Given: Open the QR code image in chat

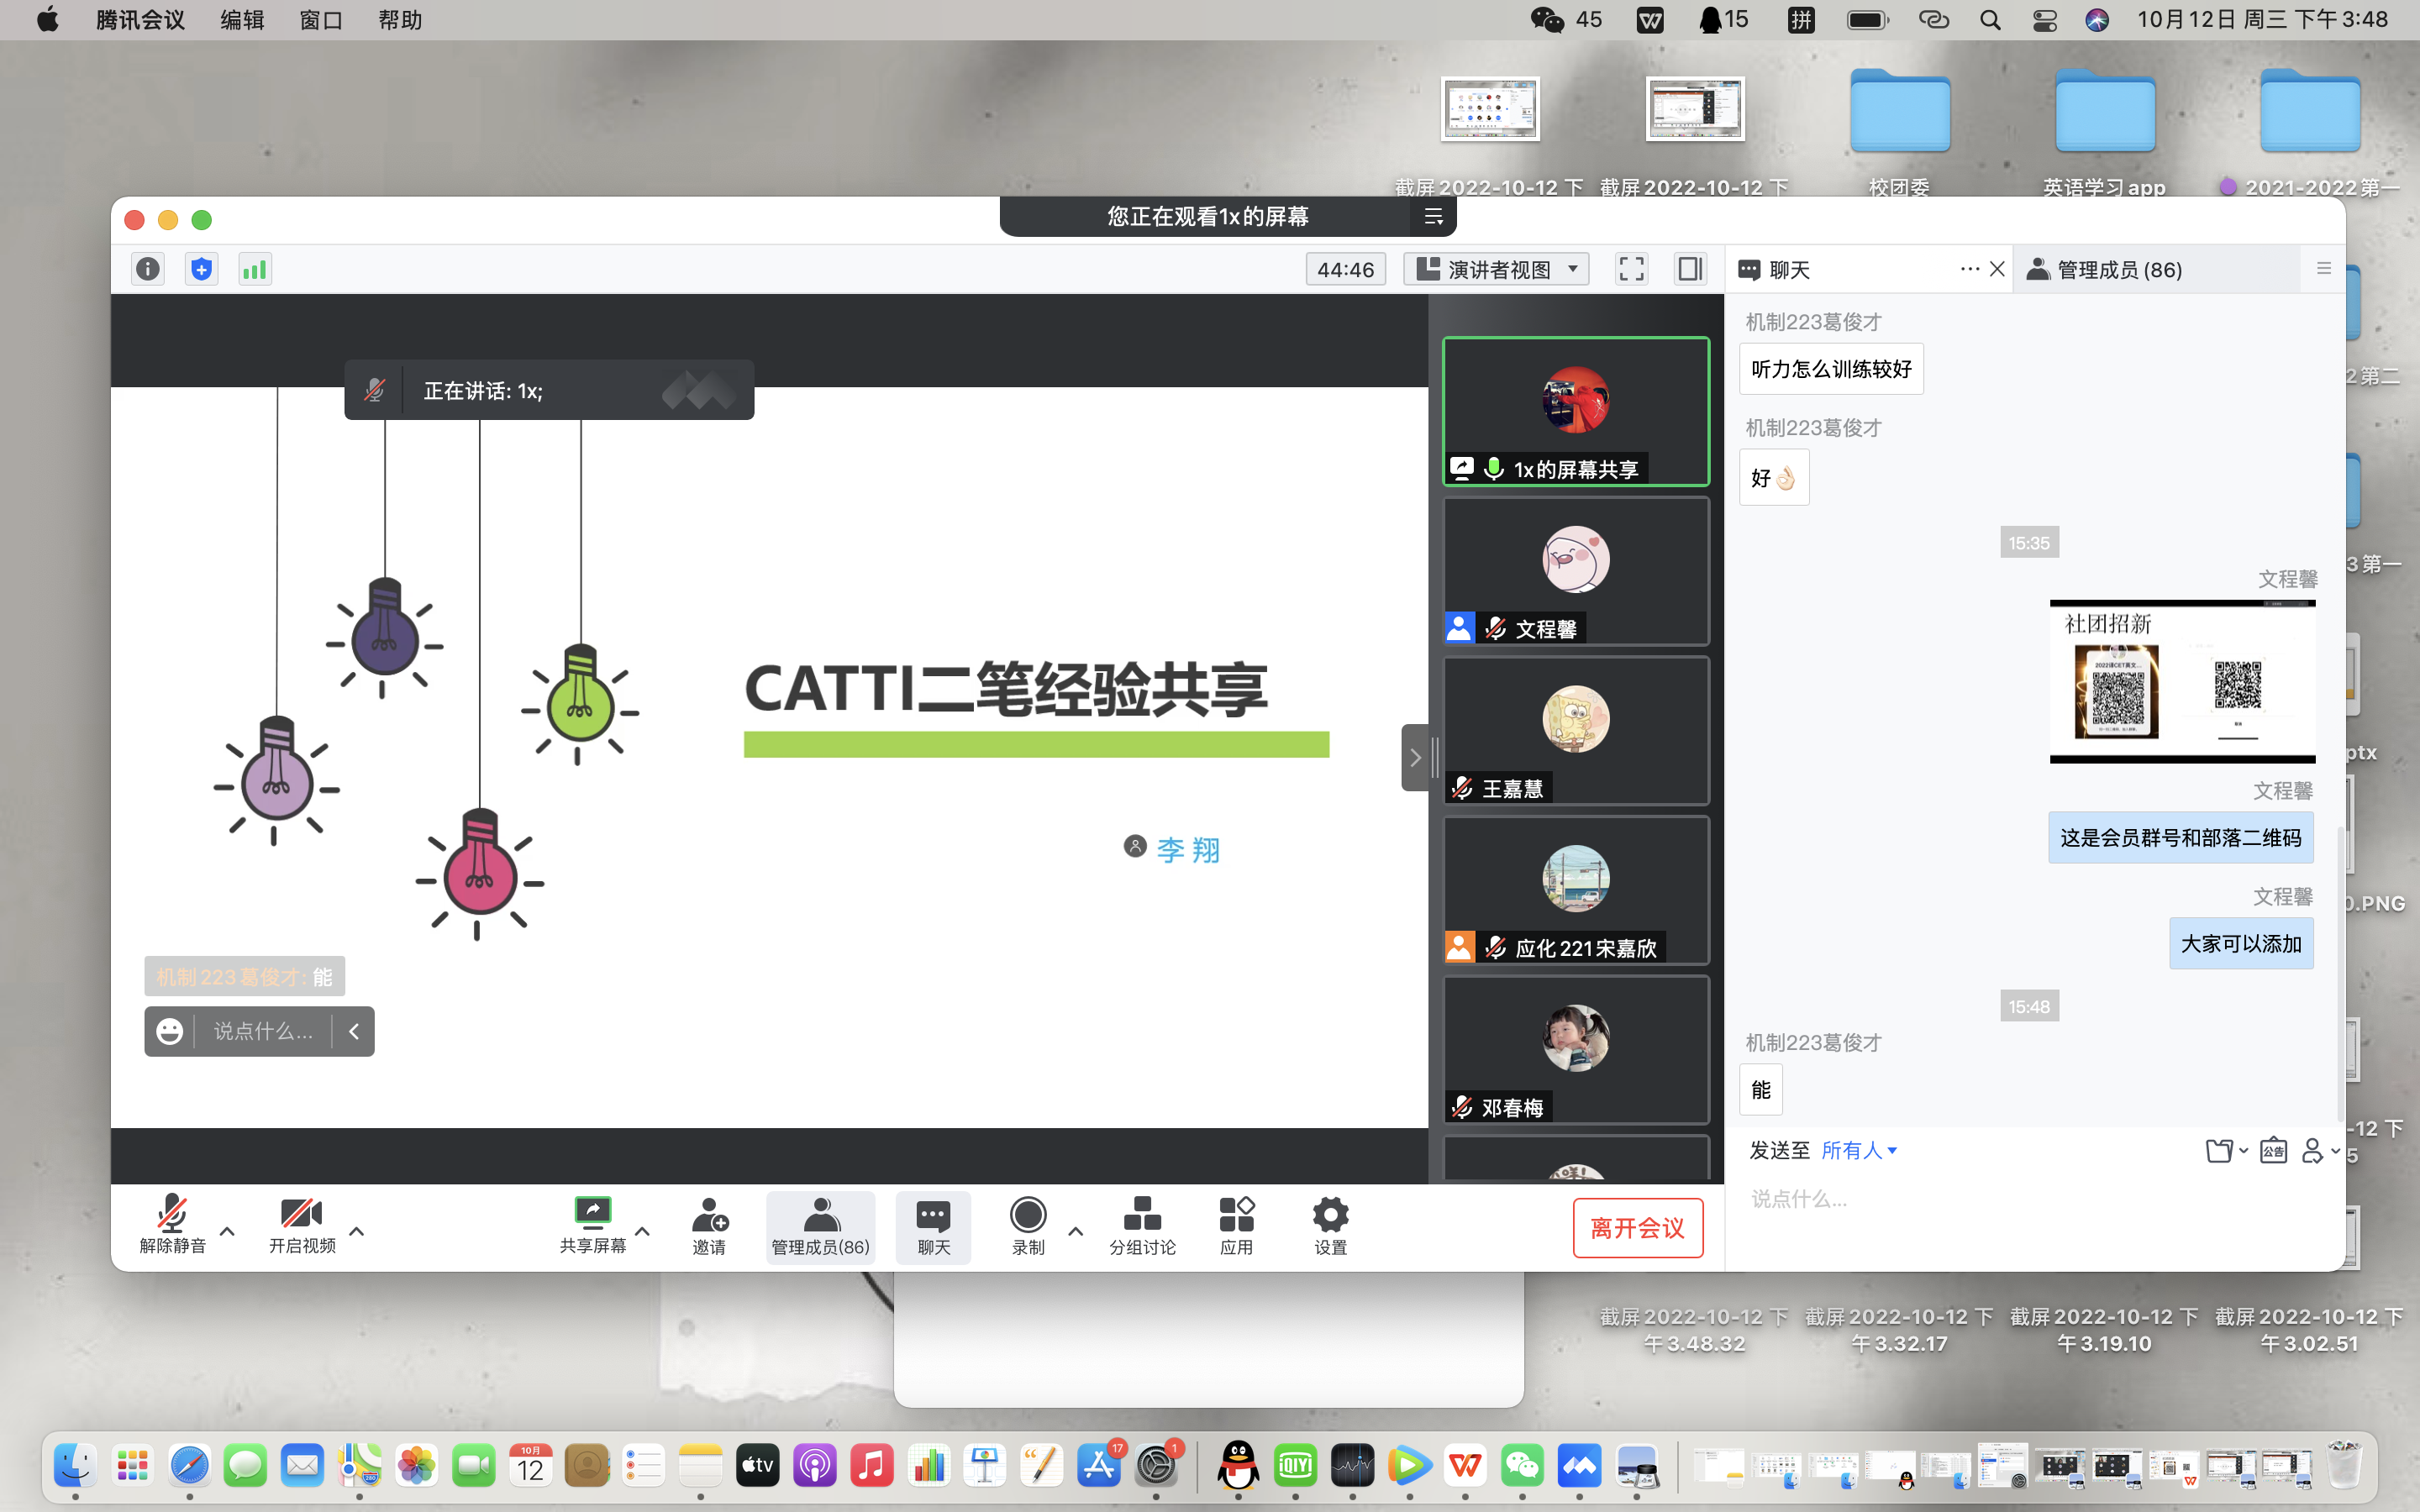Looking at the screenshot, I should 2182,682.
